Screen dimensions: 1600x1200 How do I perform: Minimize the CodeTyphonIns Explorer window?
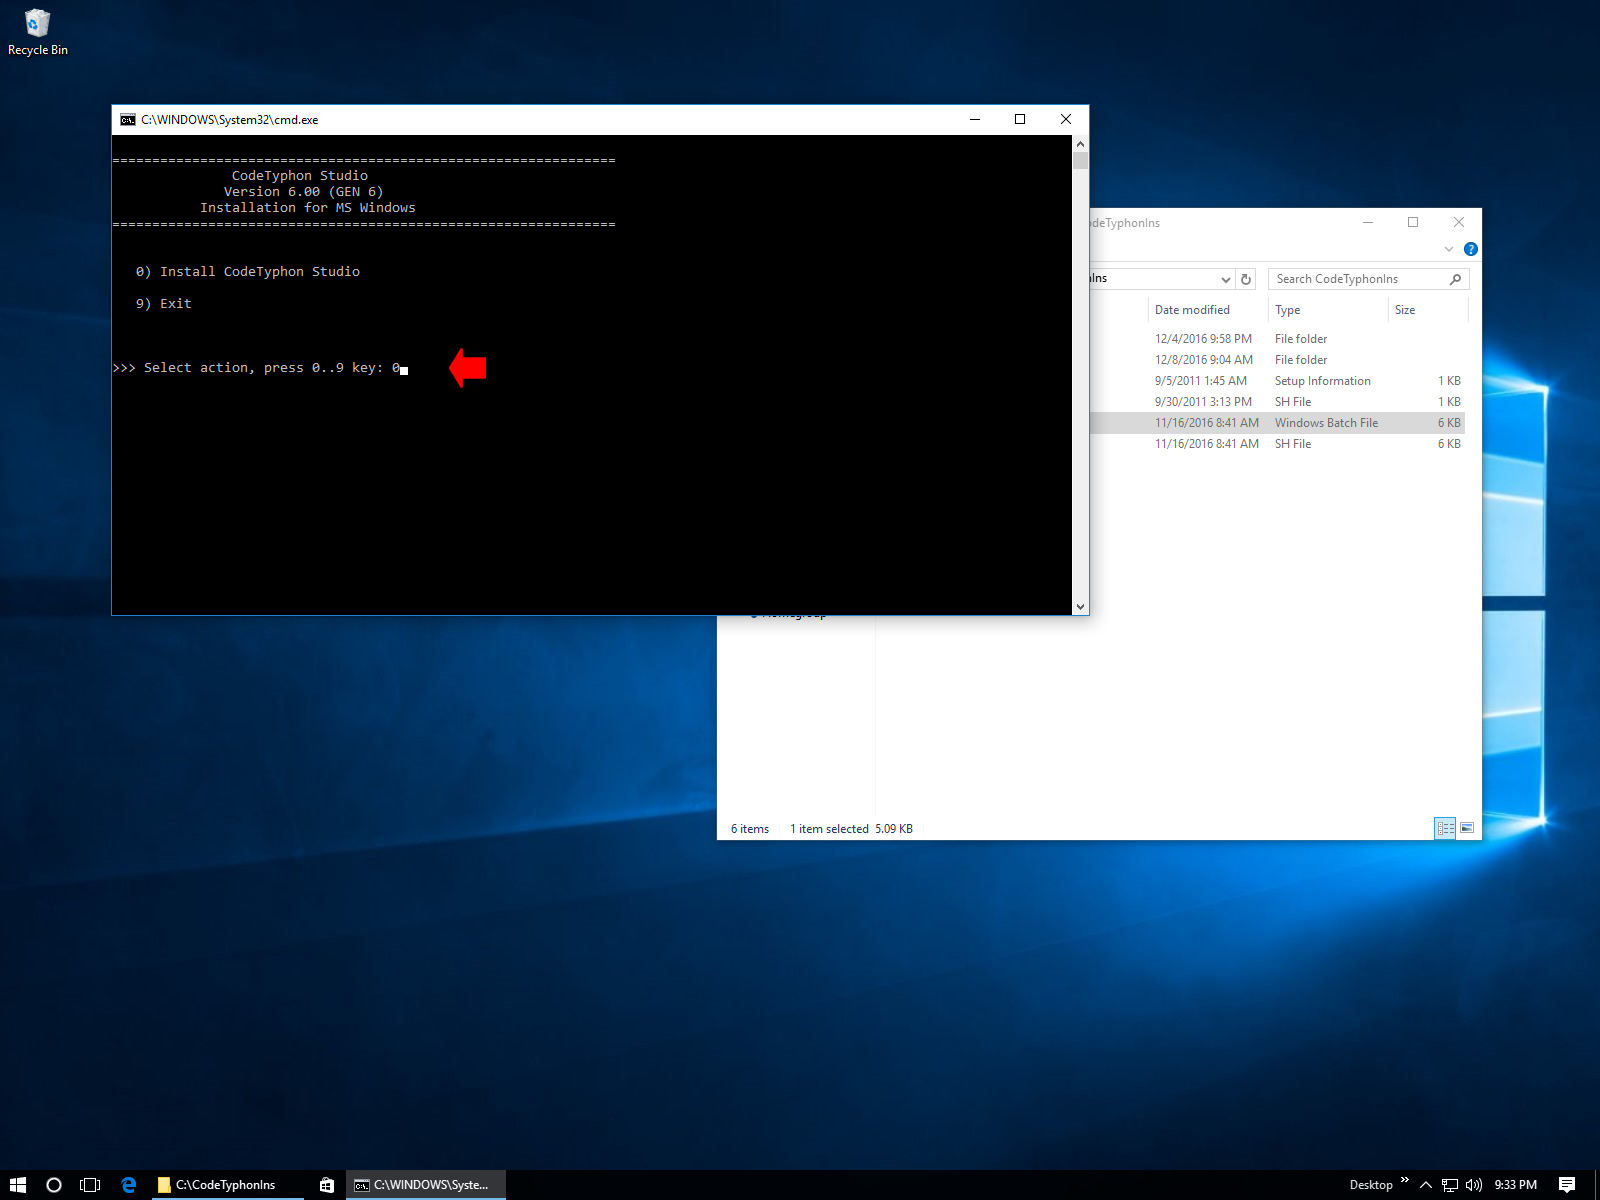(x=1368, y=222)
